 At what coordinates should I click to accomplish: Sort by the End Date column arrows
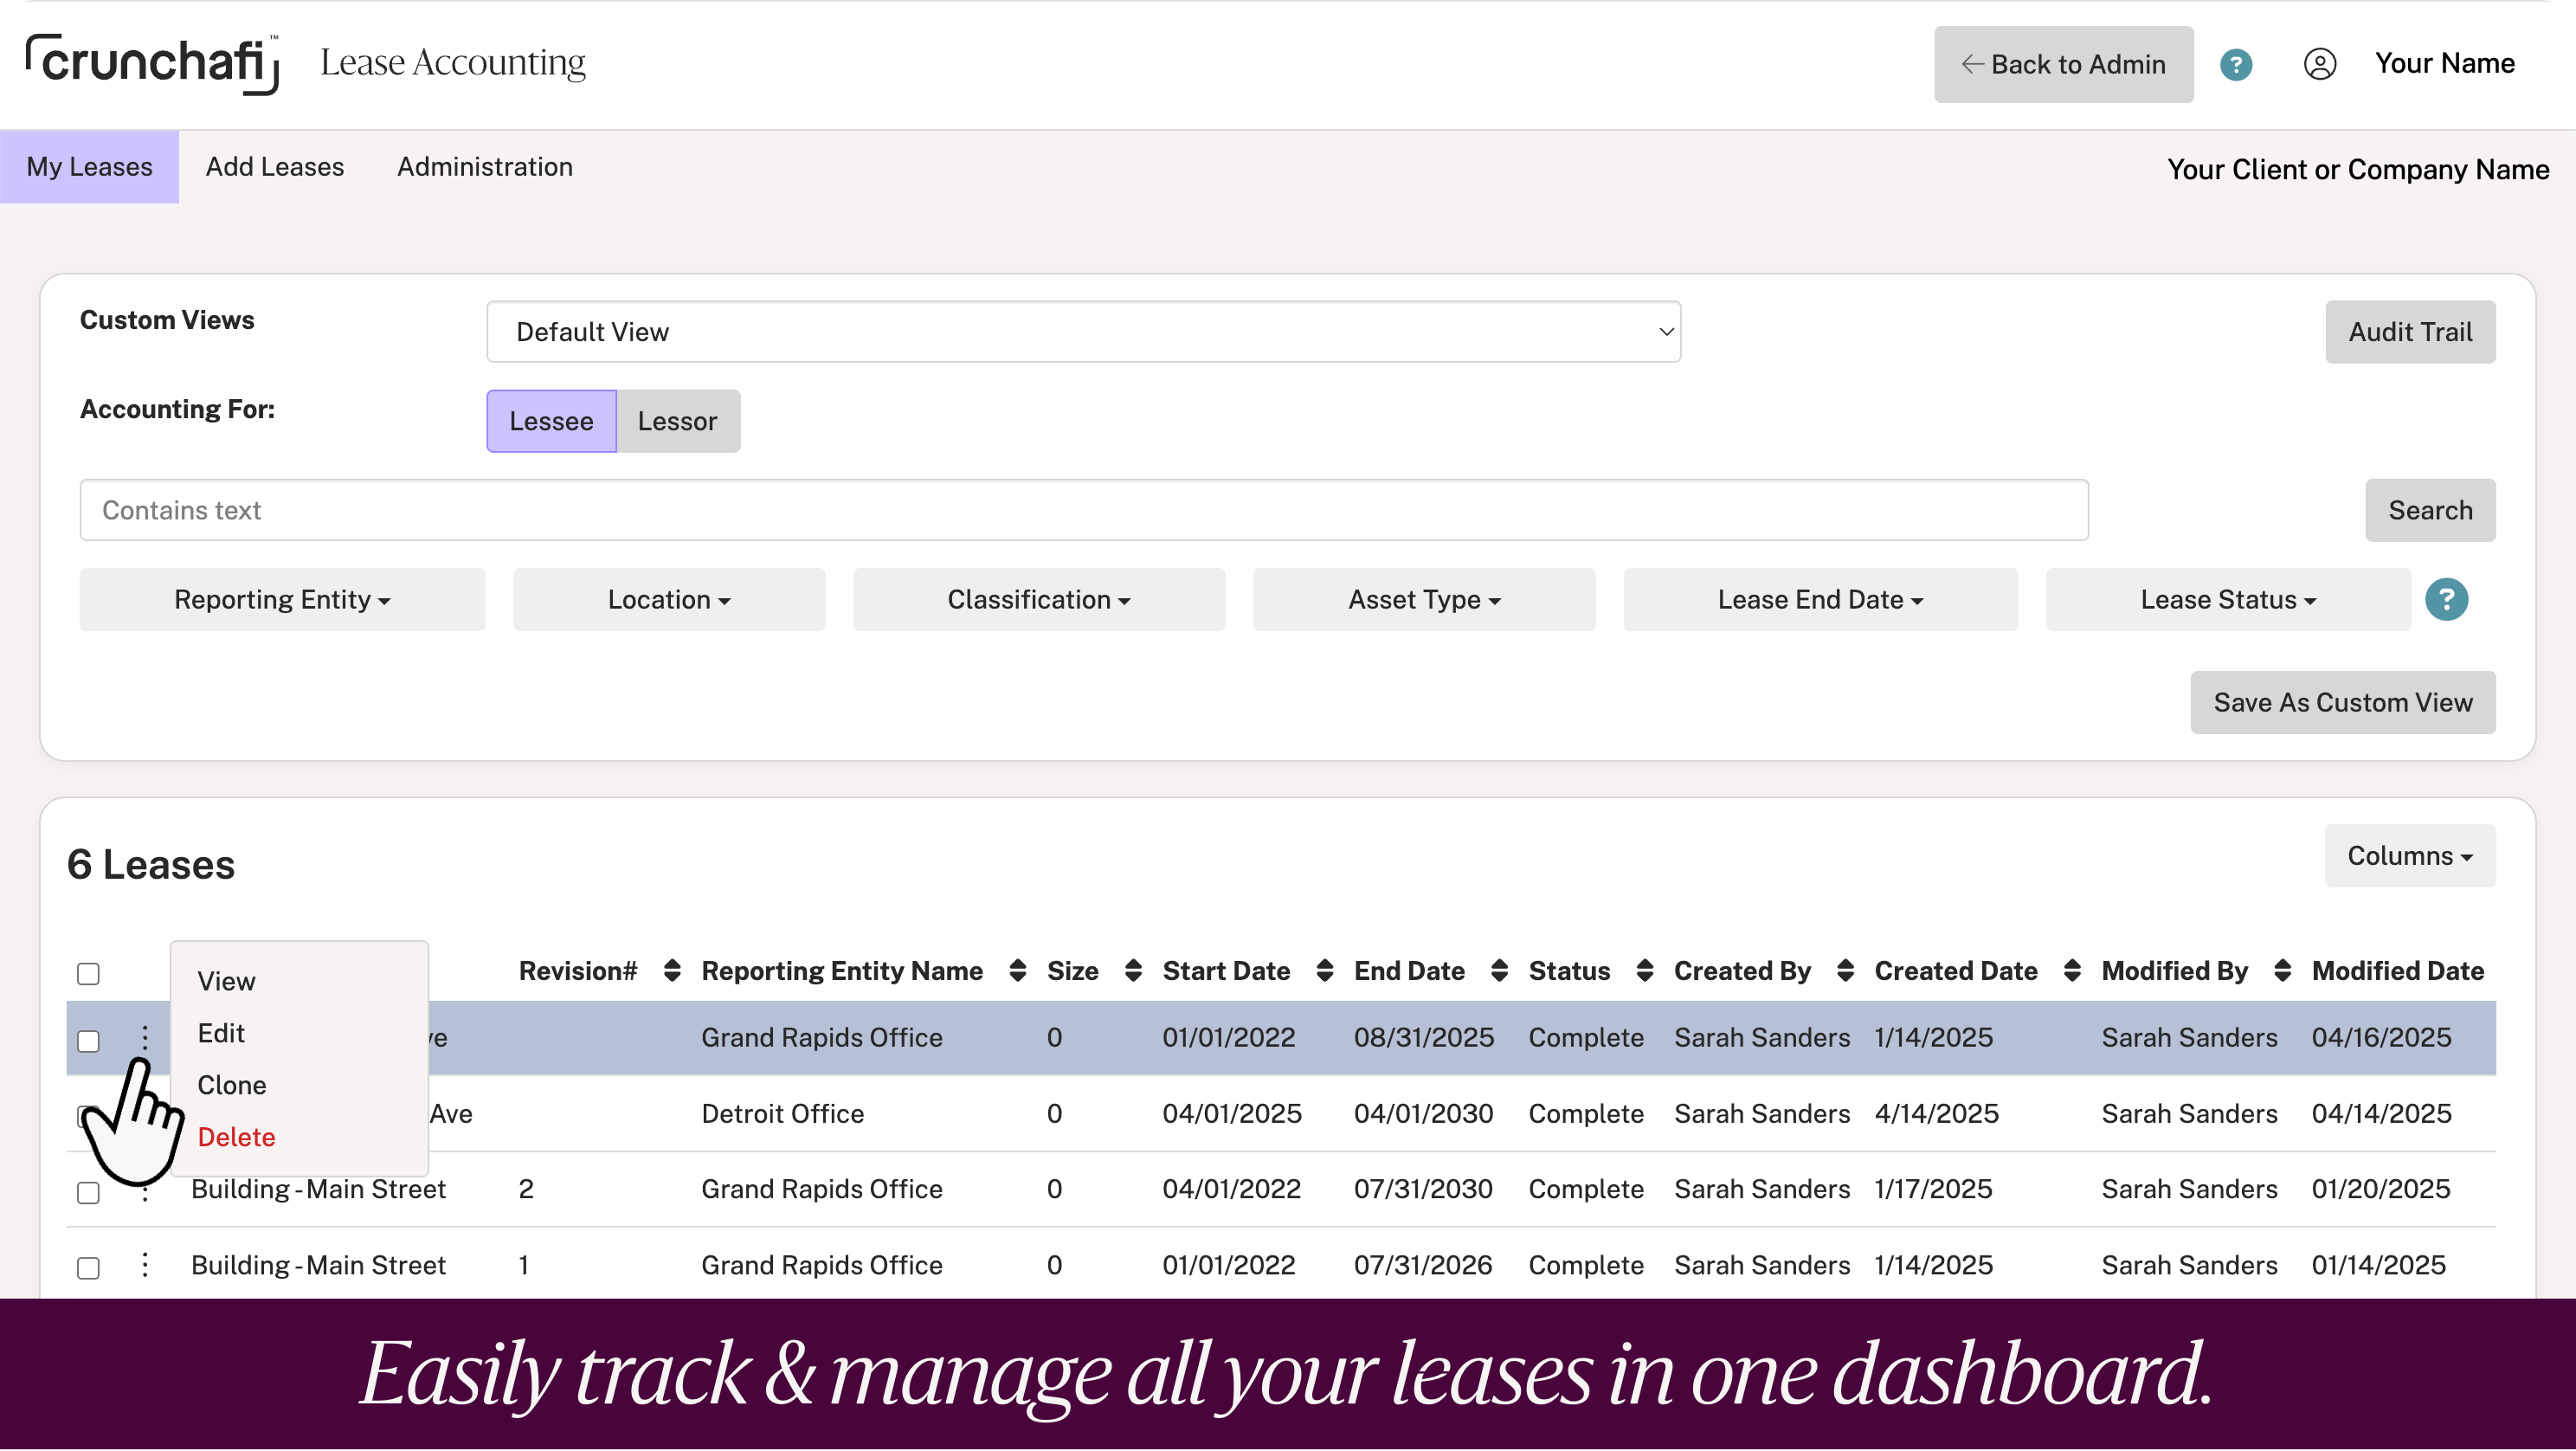(x=1499, y=971)
